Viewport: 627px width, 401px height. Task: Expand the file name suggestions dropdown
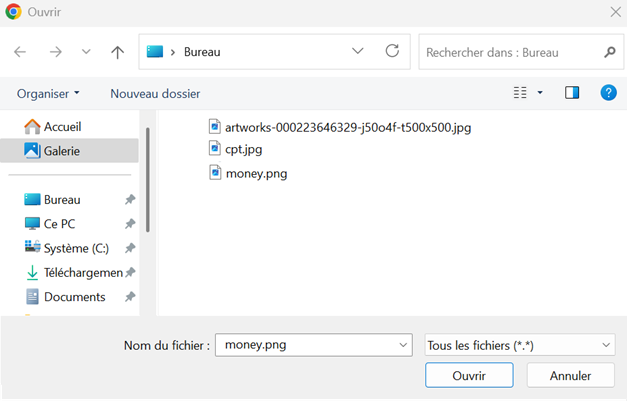tap(403, 345)
